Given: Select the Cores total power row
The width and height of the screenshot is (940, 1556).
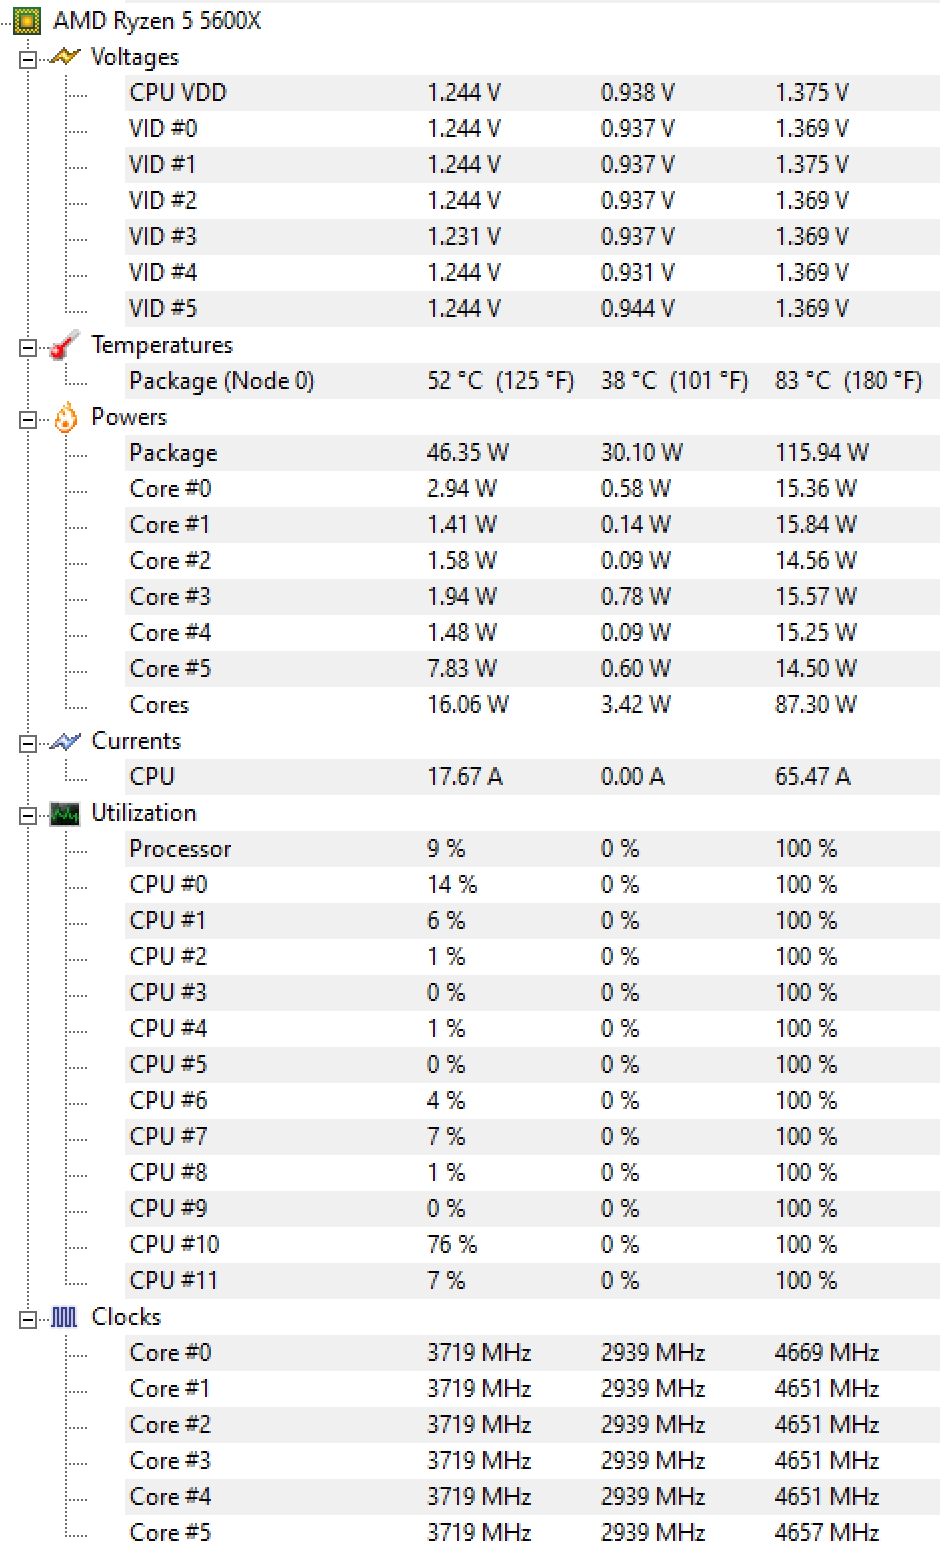Looking at the screenshot, I should (x=532, y=705).
